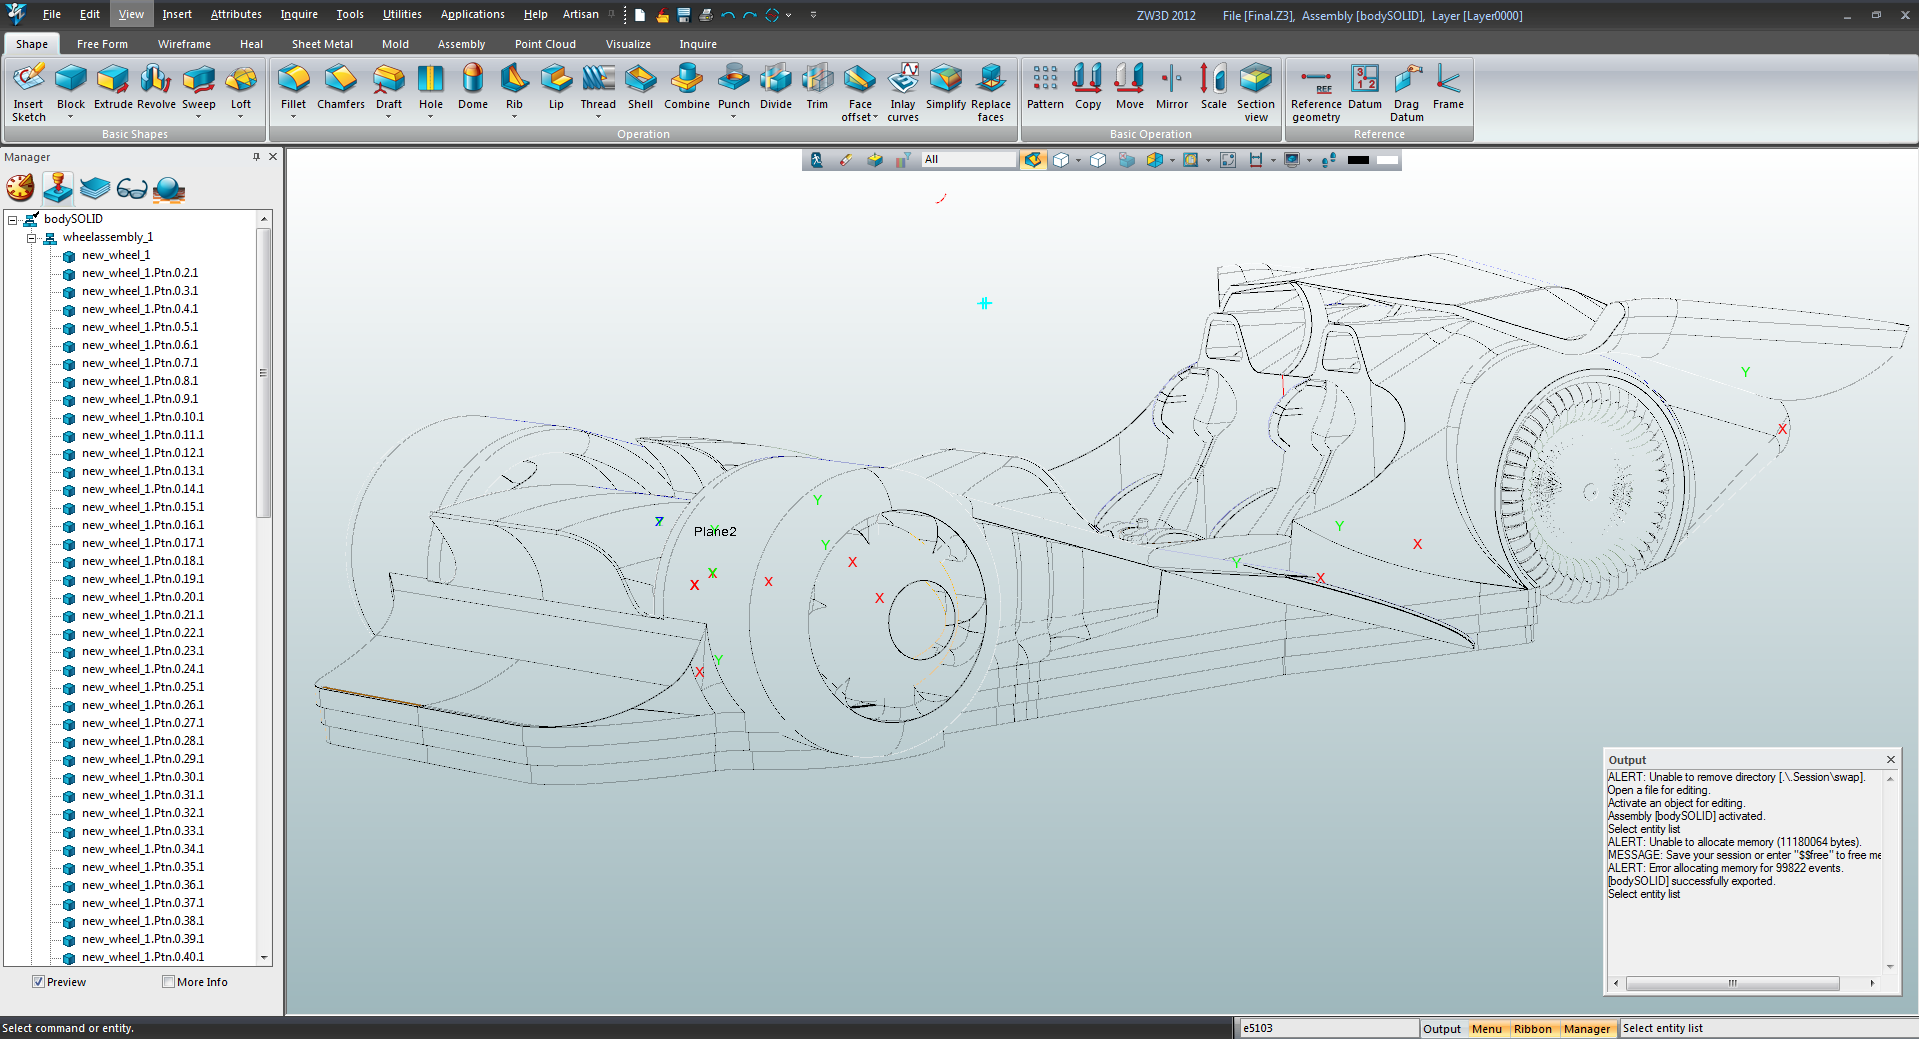This screenshot has width=1919, height=1039.
Task: Select the Move operation
Action: 1130,87
